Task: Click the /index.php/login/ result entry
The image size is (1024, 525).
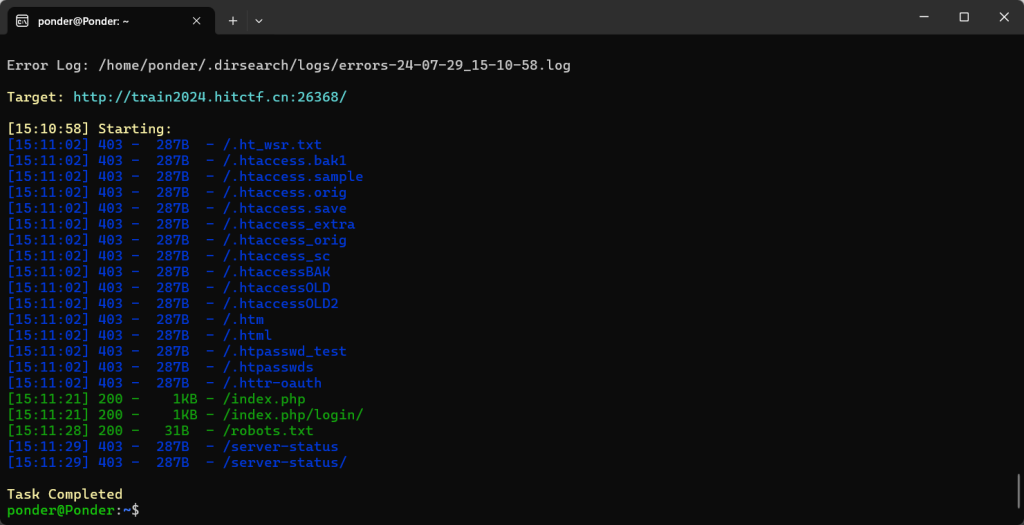Action: tap(293, 415)
